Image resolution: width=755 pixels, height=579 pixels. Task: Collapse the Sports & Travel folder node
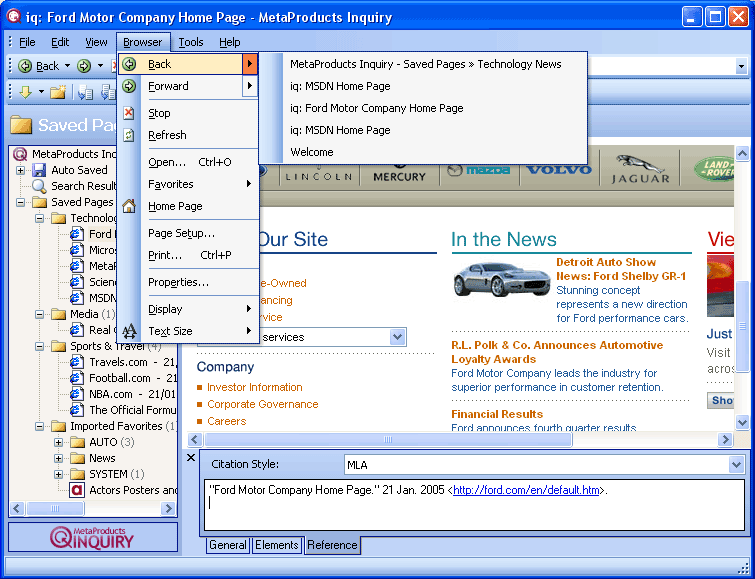point(39,346)
